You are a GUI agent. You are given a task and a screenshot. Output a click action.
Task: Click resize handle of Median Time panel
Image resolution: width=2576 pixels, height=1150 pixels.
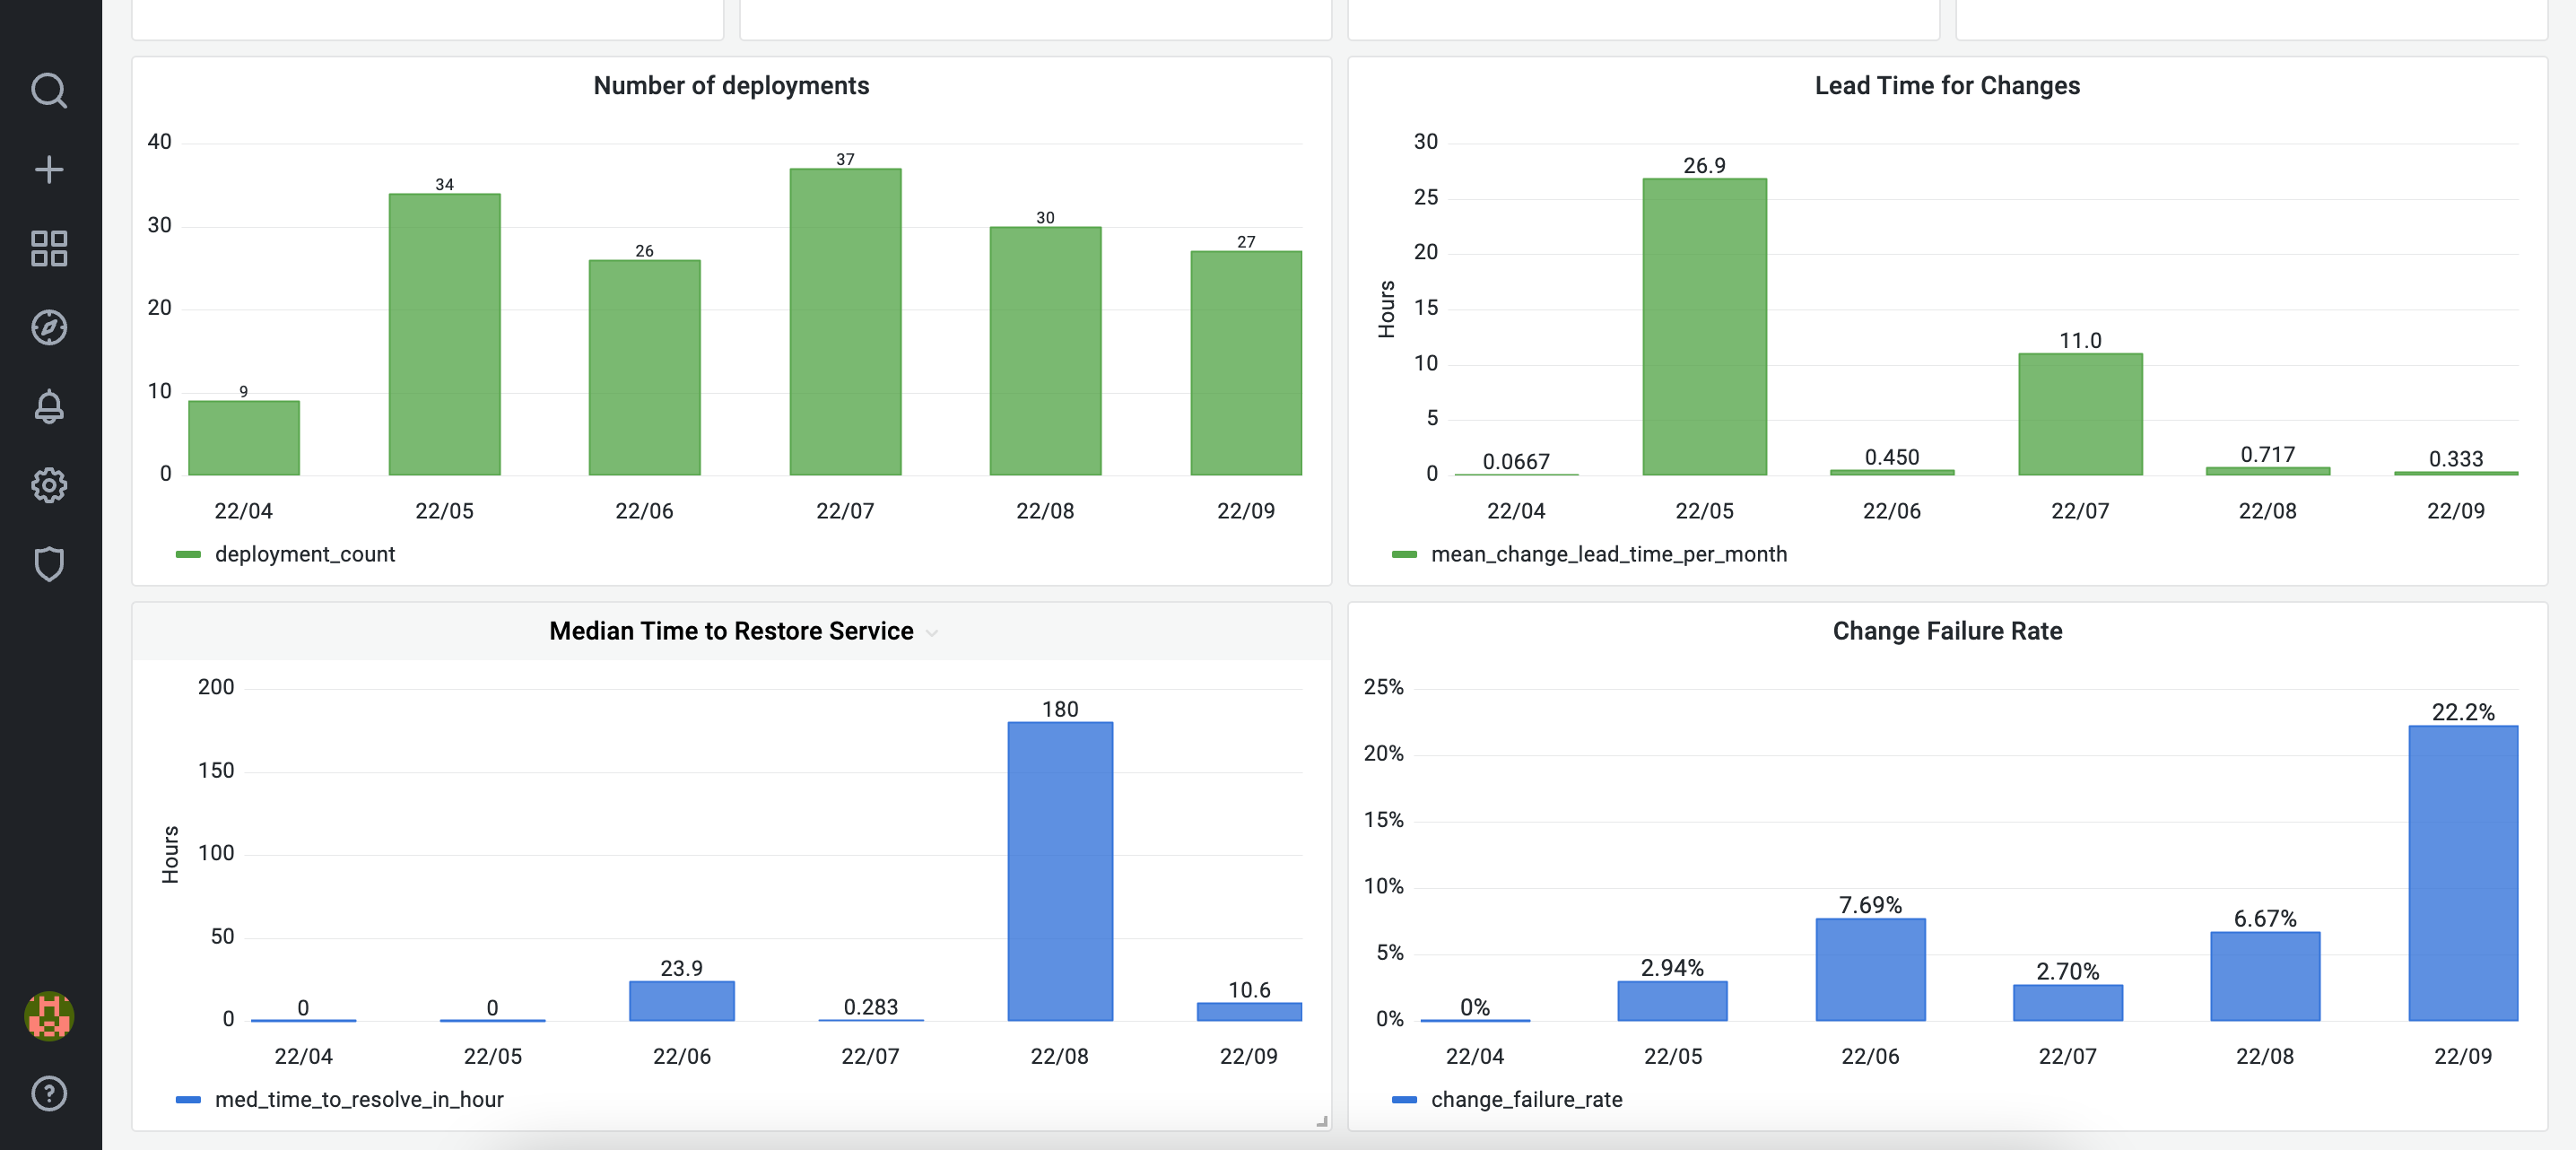pyautogui.click(x=1322, y=1122)
